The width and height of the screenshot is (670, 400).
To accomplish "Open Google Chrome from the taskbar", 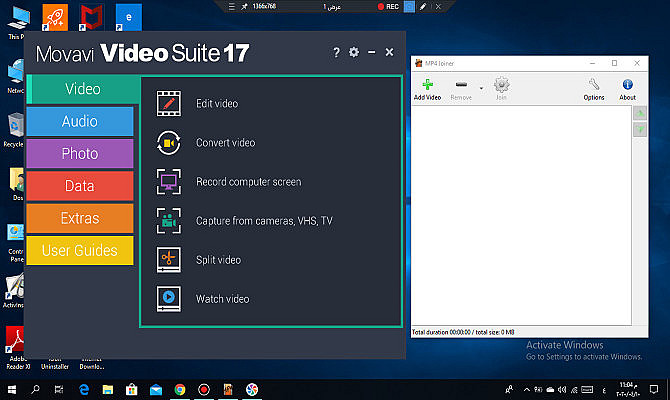I will pos(180,389).
